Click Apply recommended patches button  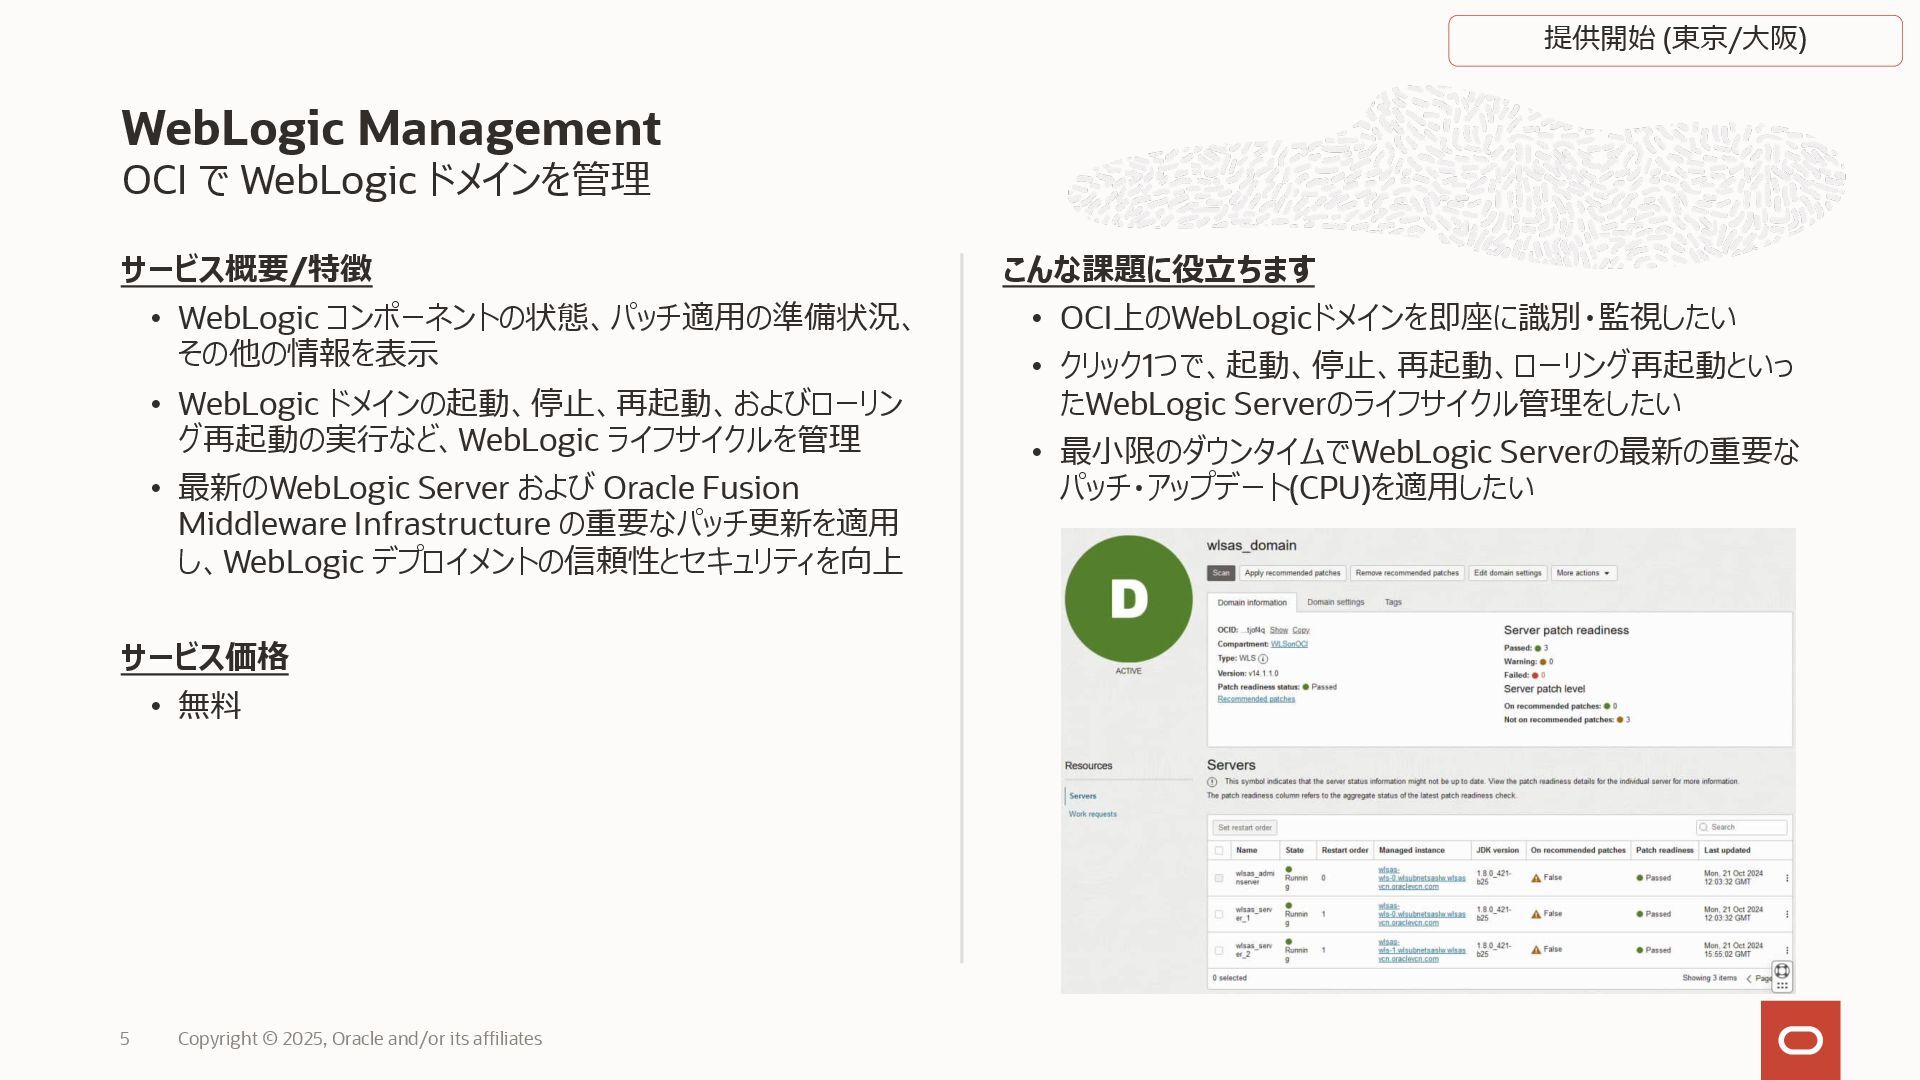(x=1292, y=573)
